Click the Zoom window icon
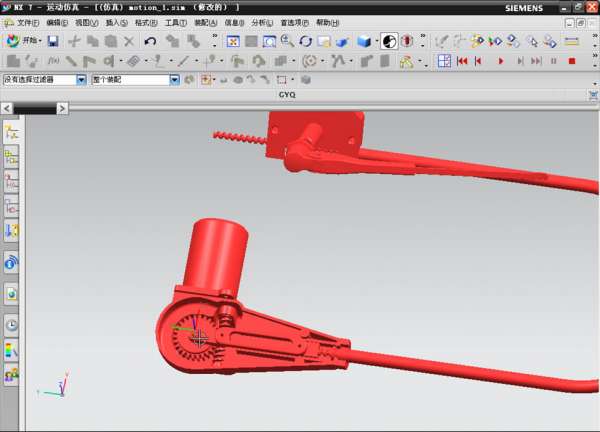 tap(269, 41)
